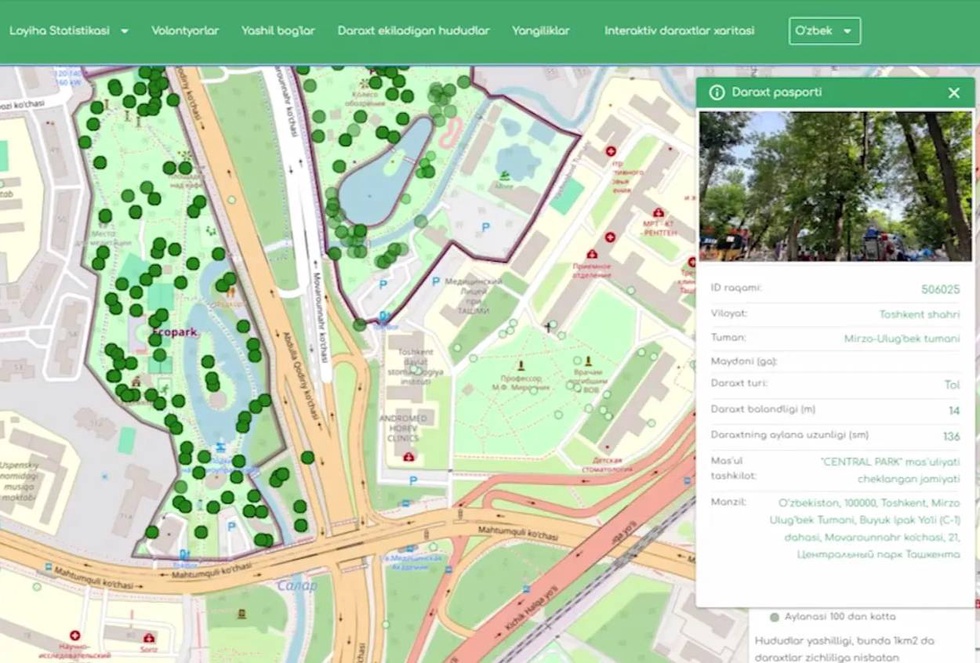Navigate to Yangiliklar
The image size is (980, 663).
[541, 31]
